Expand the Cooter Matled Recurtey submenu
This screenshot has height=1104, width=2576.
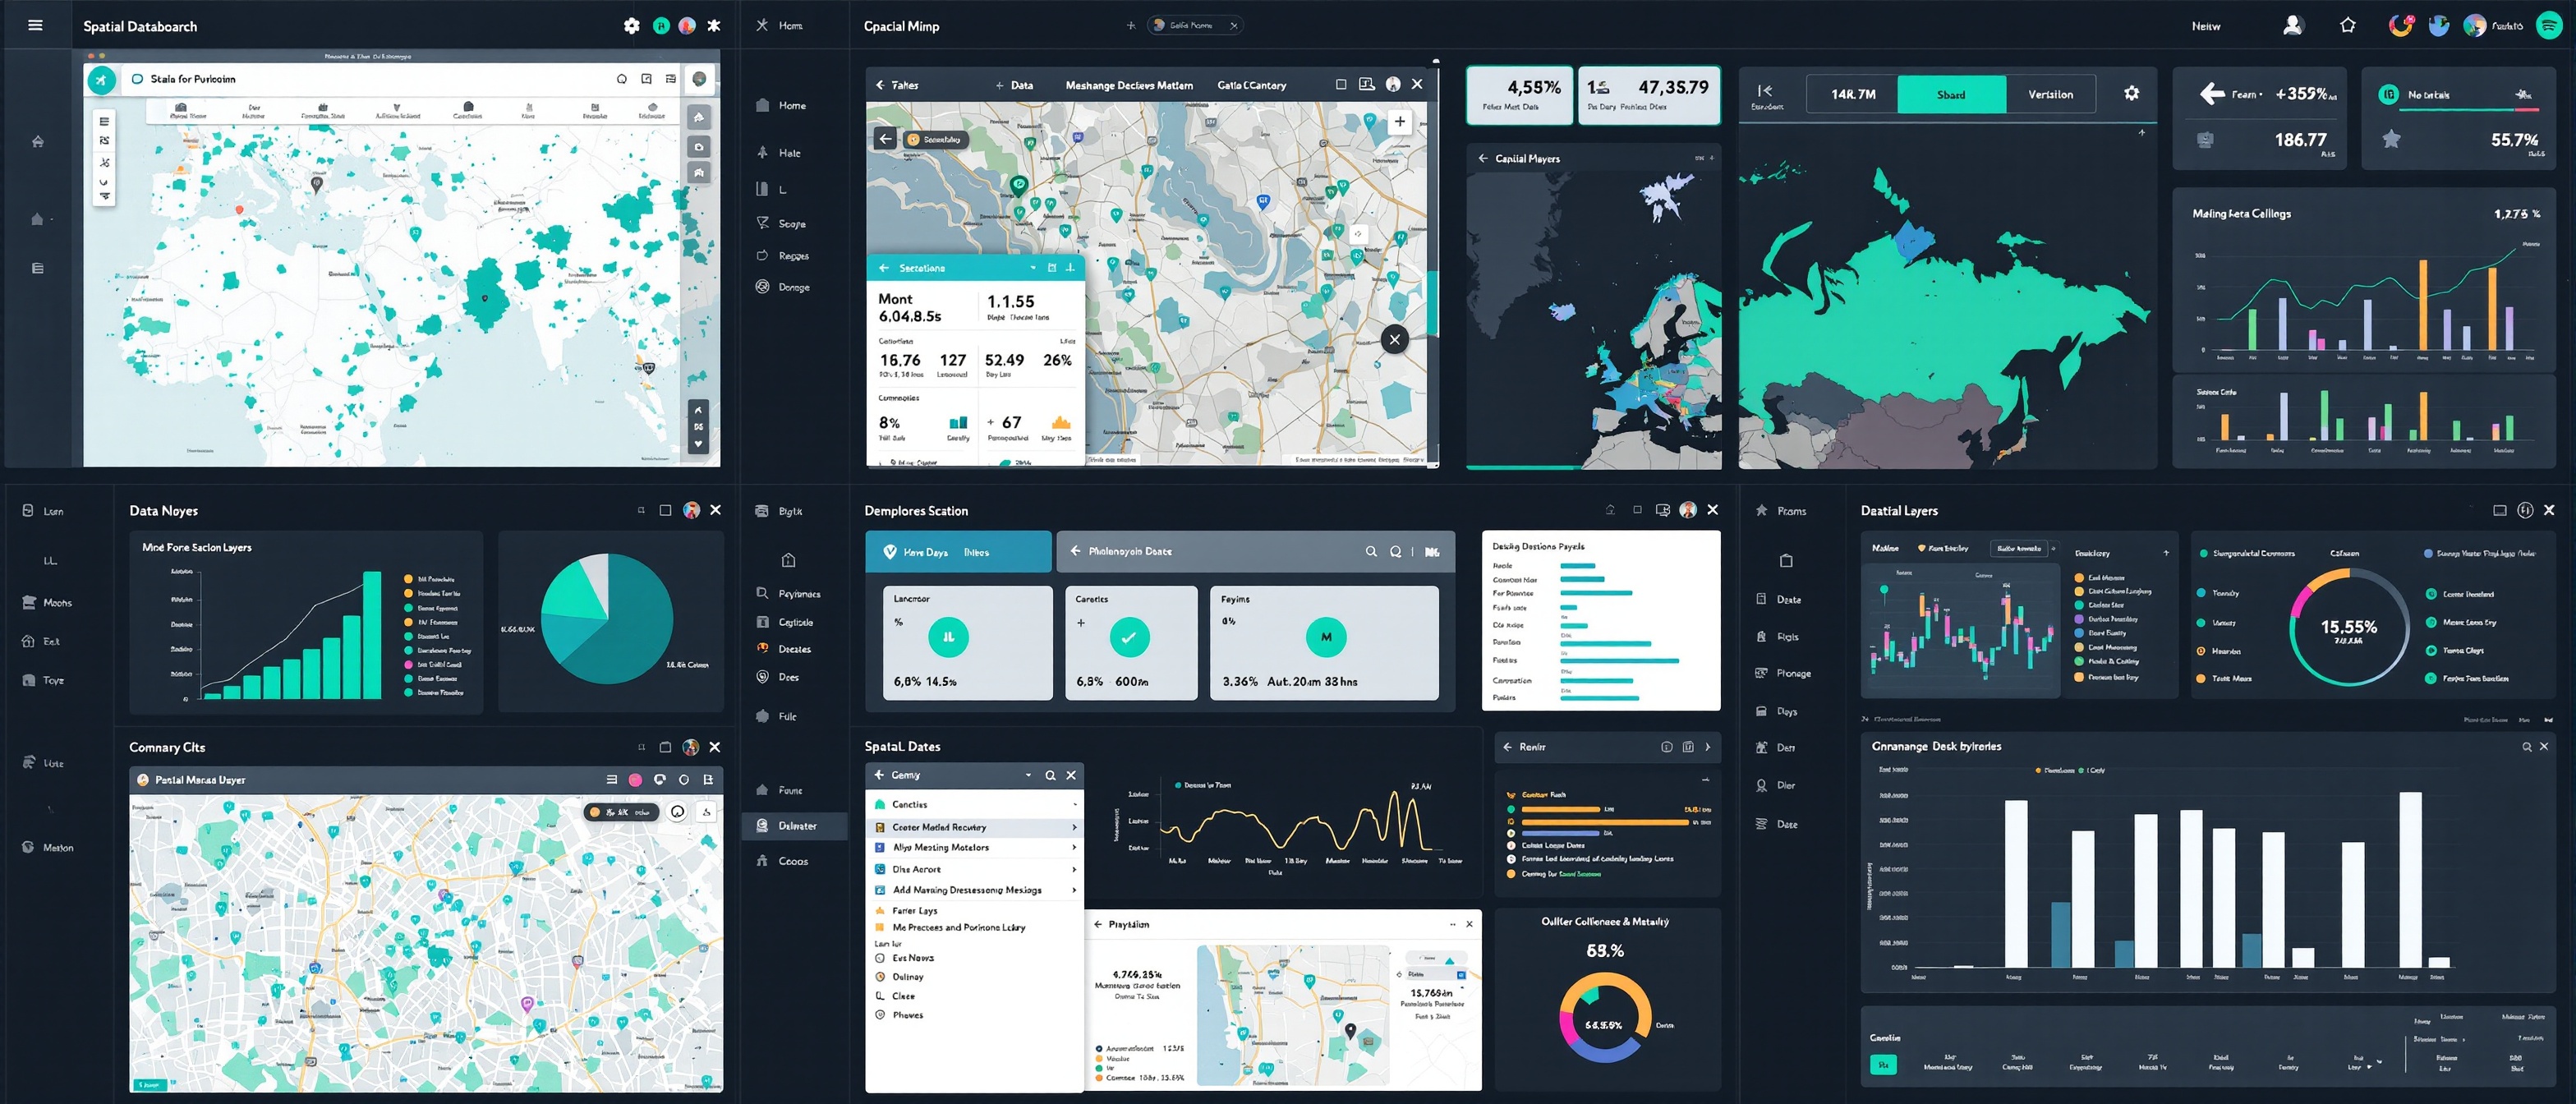point(1074,827)
